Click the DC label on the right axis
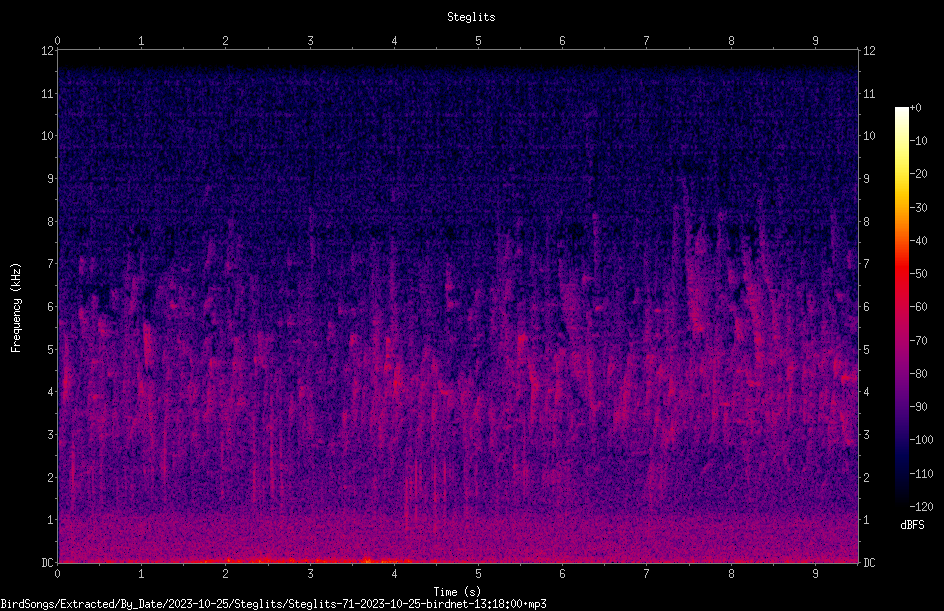944x611 pixels. pos(869,562)
